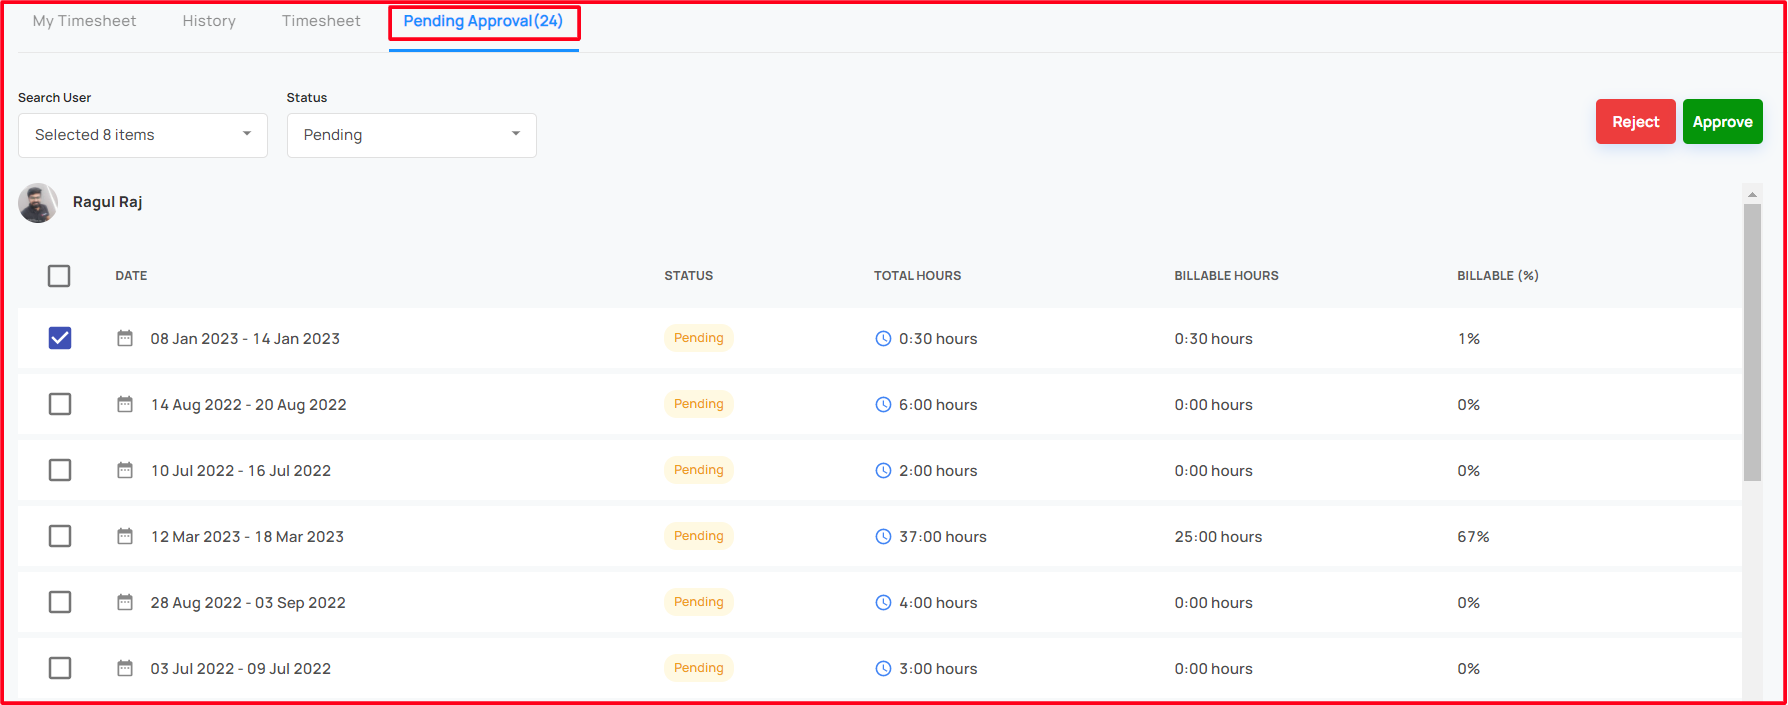Click clock icon beside 6:00 hours total
1788x705 pixels.
coord(883,404)
